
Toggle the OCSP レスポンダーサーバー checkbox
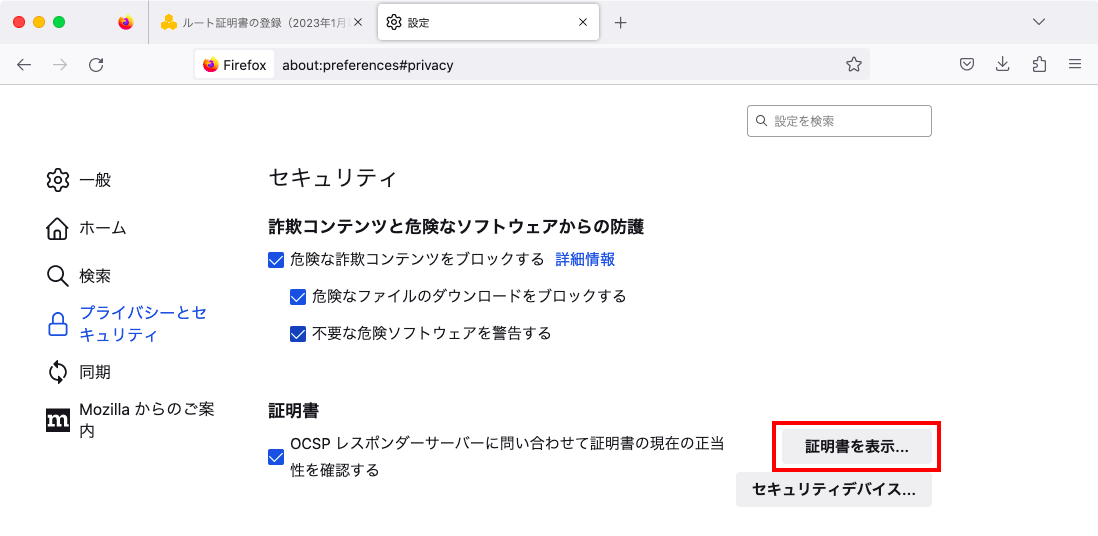click(x=276, y=458)
